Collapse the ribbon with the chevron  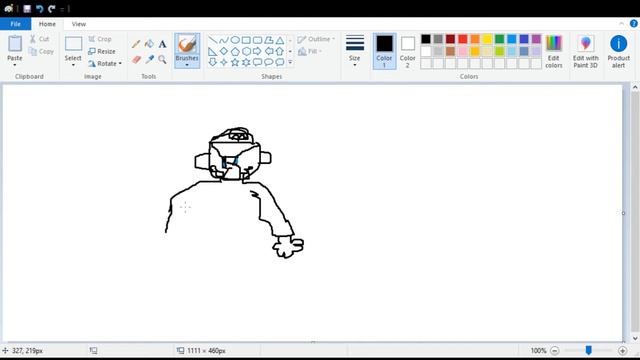pos(621,24)
